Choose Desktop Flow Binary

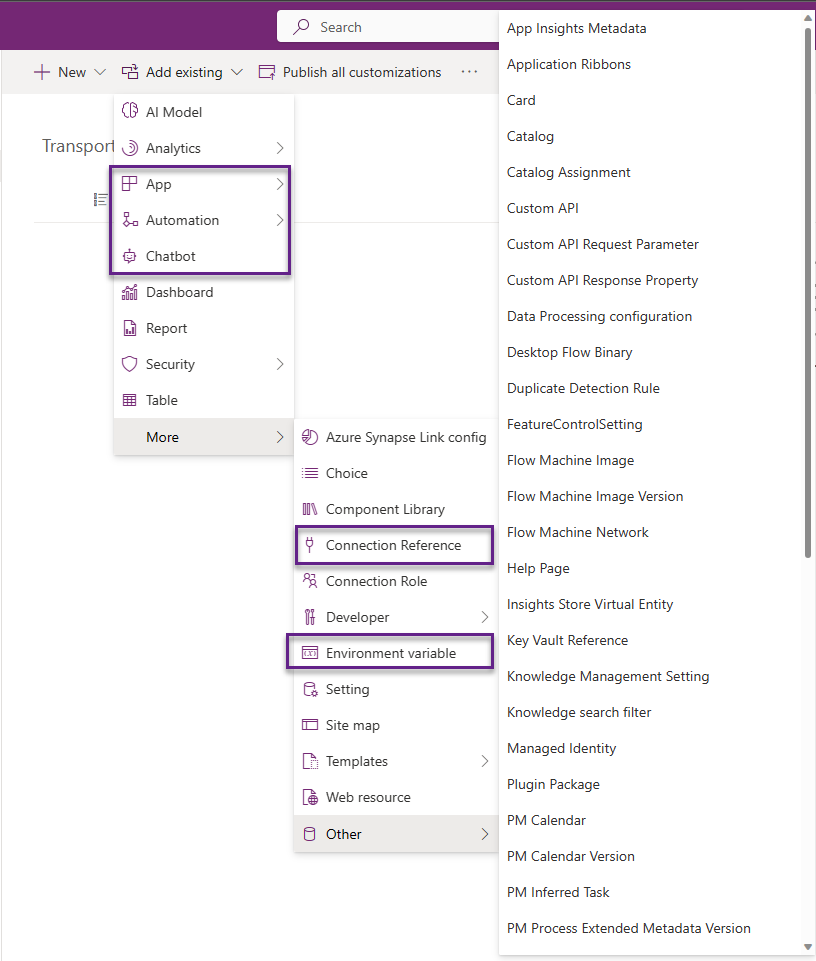point(651,352)
